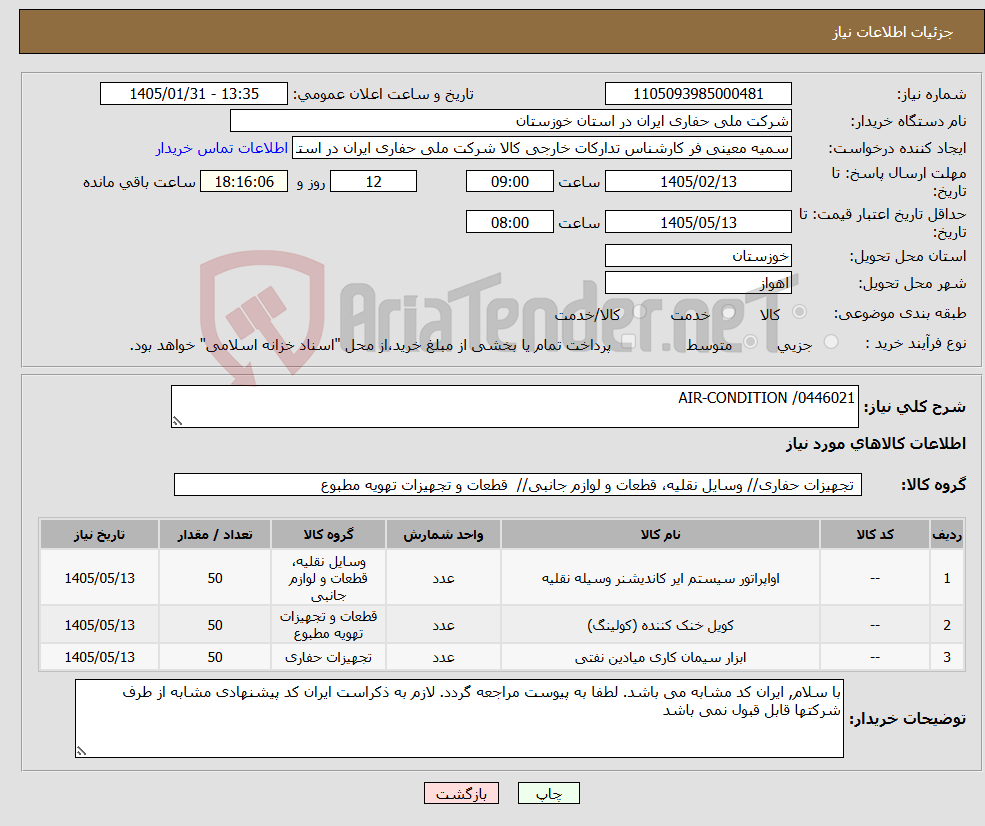Click the buyer notes text area
Viewport: 985px width, 826px height.
click(x=459, y=718)
